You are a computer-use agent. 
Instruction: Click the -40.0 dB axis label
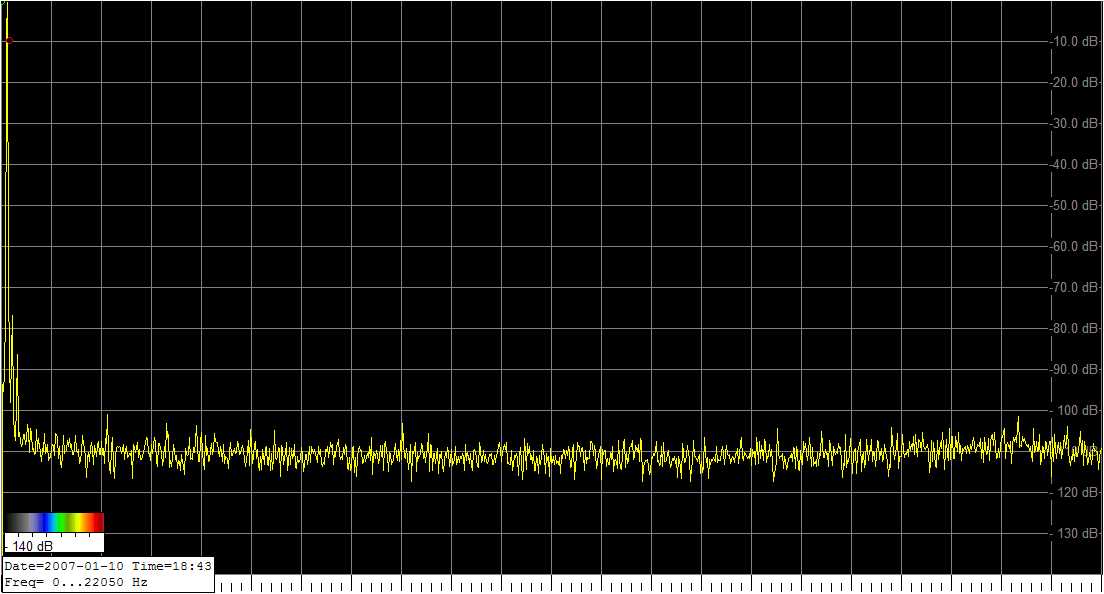coord(1074,164)
